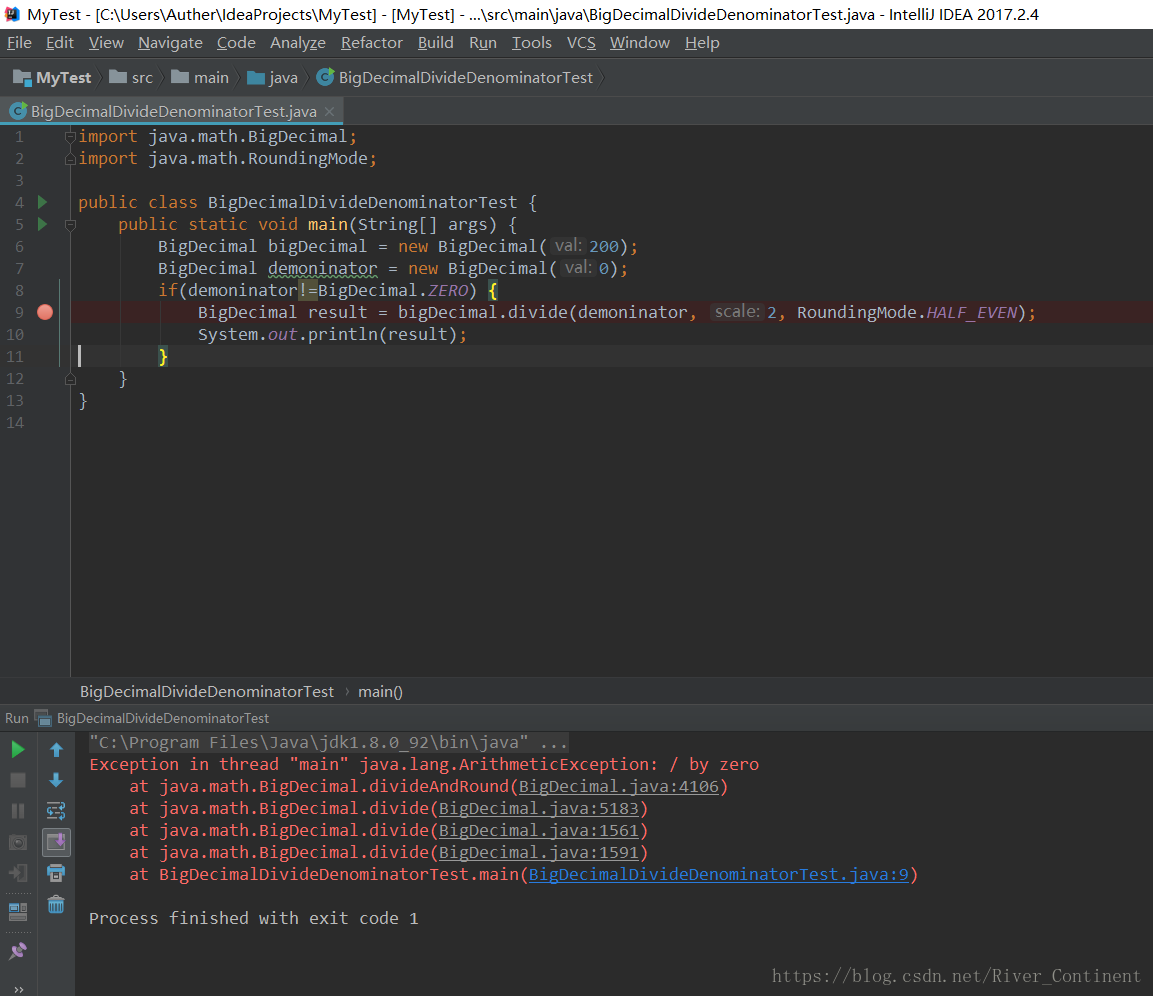Open Settings via the soft-wrap toggle icon in console
The image size is (1153, 996).
coord(56,810)
